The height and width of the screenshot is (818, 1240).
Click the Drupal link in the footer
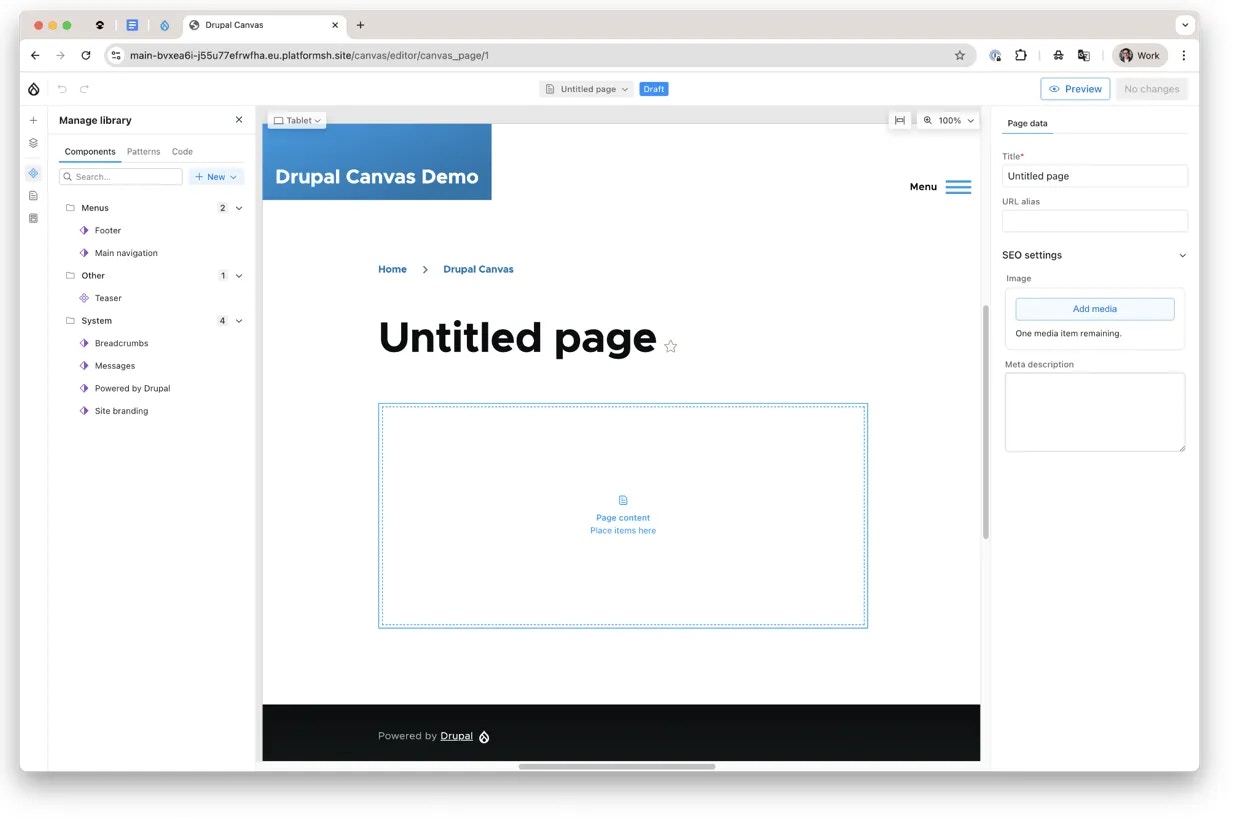[x=456, y=736]
